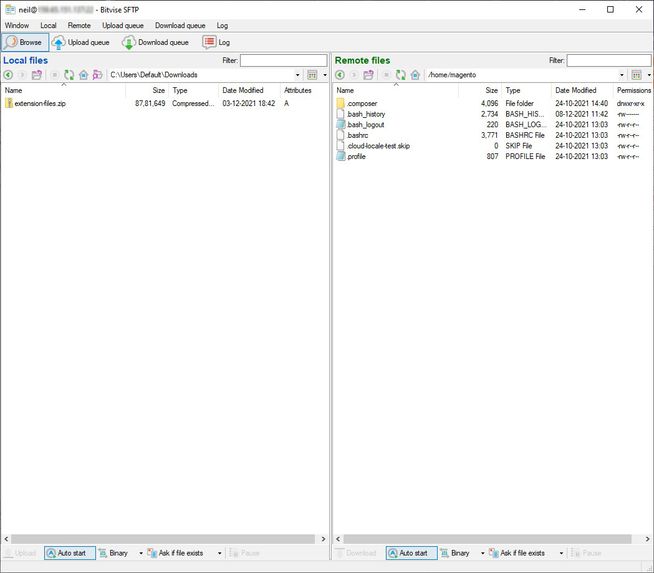Open local Ask if file exists dropdown
The image size is (654, 573).
point(219,553)
